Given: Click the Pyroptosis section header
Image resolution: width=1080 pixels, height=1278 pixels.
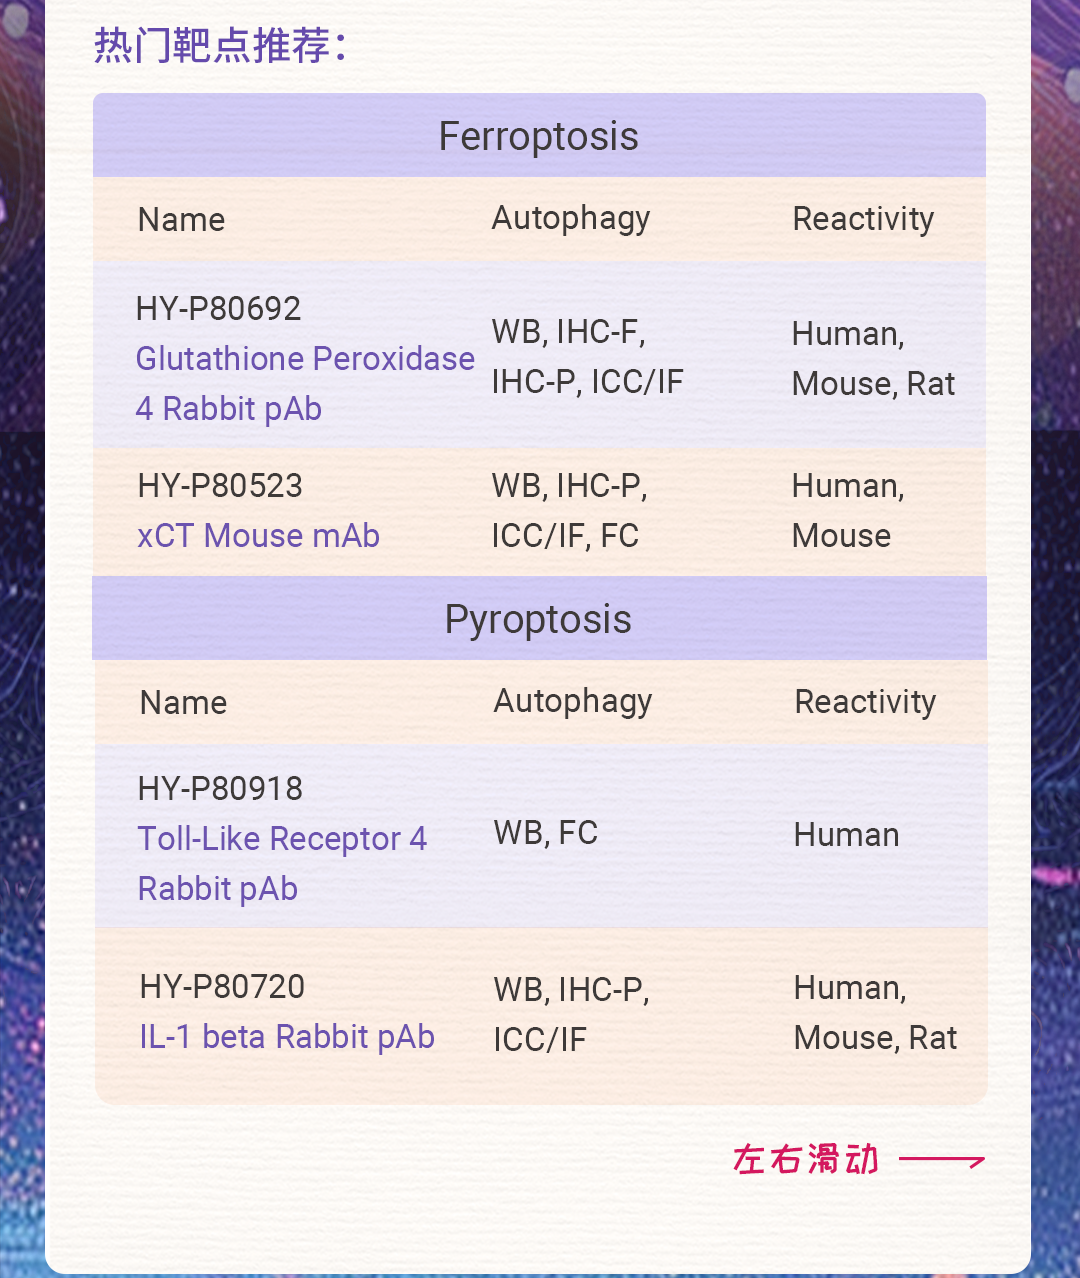Looking at the screenshot, I should (538, 619).
